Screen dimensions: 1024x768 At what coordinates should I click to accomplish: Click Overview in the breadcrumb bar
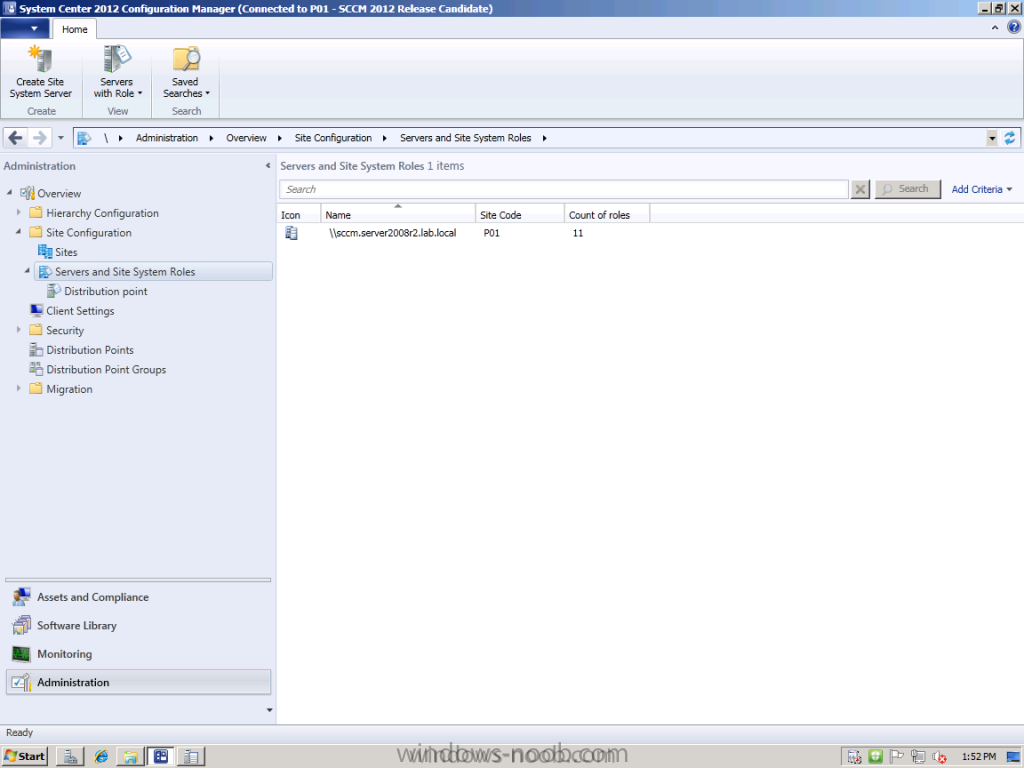coord(246,138)
